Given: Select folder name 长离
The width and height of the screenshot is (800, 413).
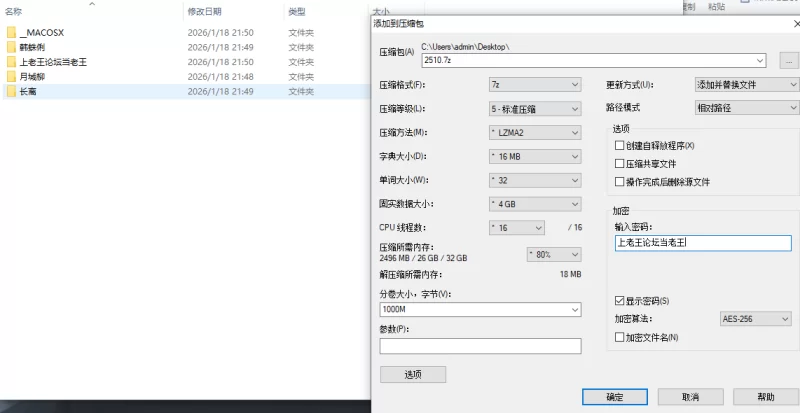Looking at the screenshot, I should 28,92.
